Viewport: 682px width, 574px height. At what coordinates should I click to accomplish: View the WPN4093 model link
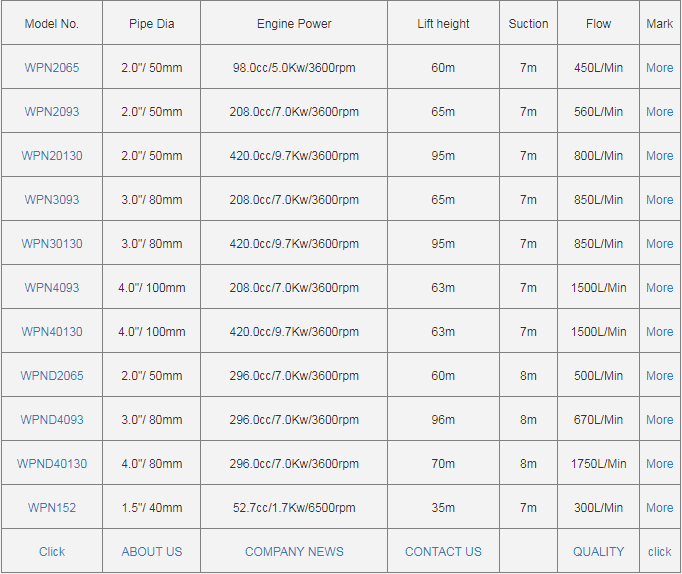[x=52, y=288]
